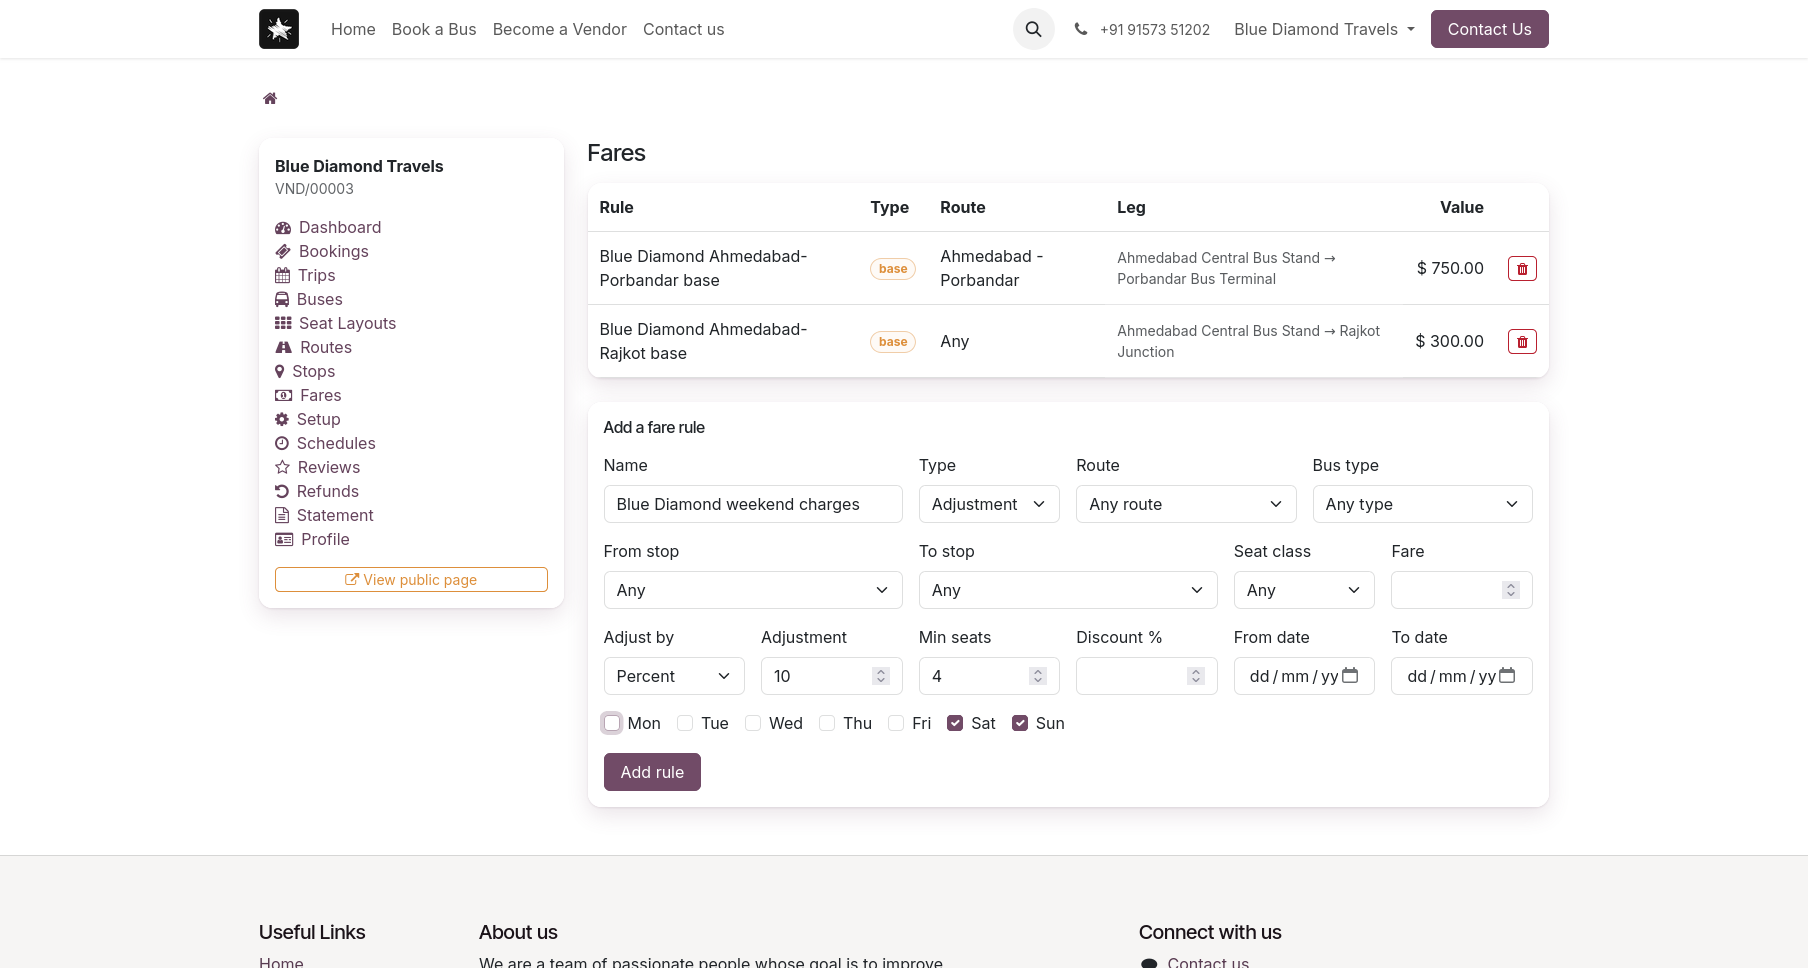Click the Setup gear icon in sidebar
This screenshot has height=968, width=1808.
pyautogui.click(x=282, y=419)
